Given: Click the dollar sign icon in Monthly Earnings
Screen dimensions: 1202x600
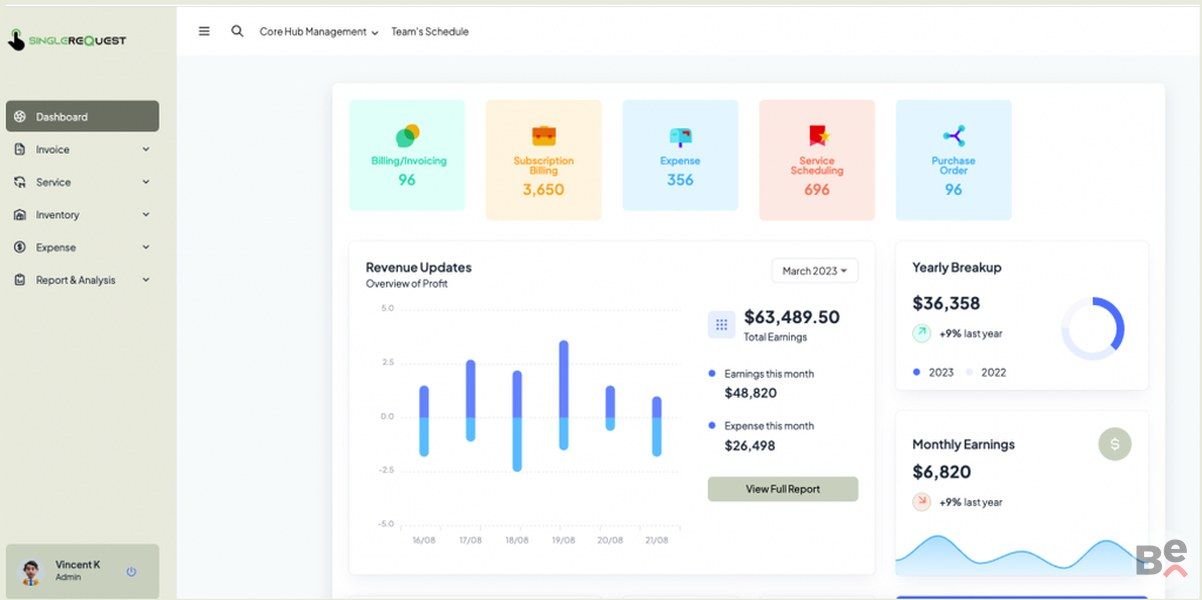Looking at the screenshot, I should click(x=1114, y=443).
